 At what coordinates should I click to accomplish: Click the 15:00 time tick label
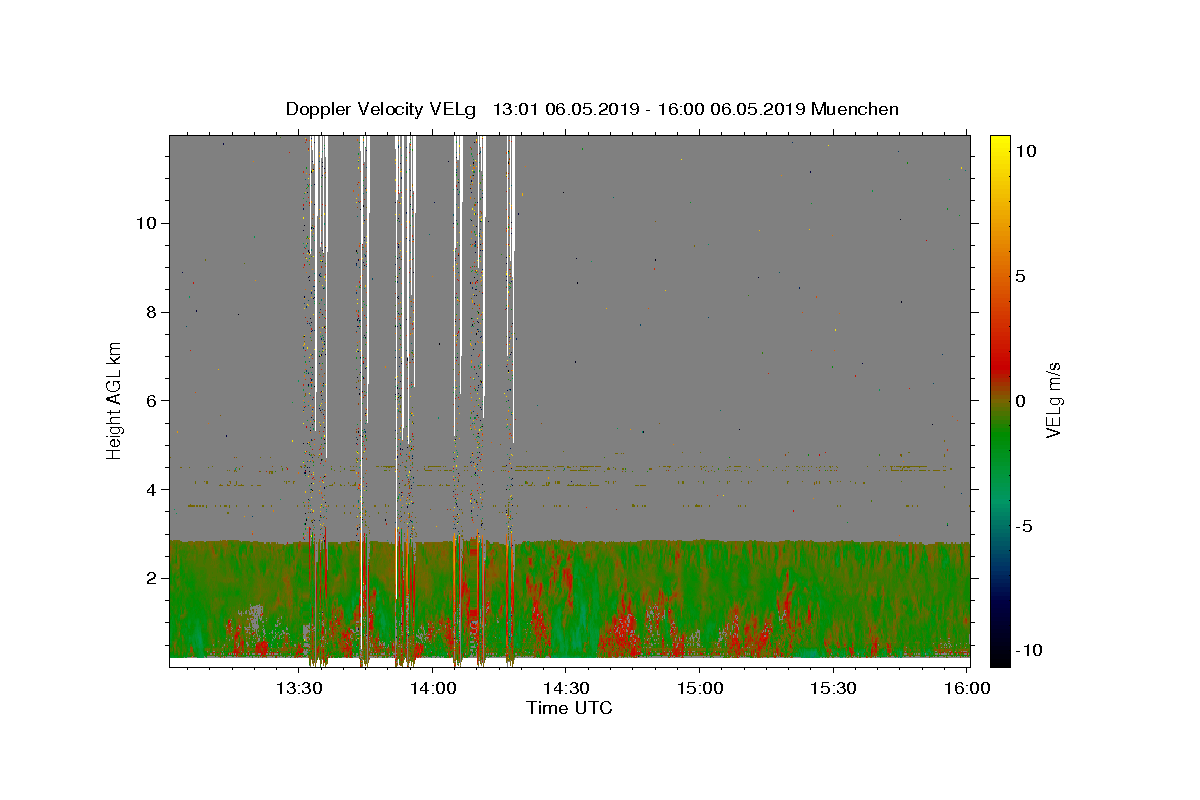(700, 688)
